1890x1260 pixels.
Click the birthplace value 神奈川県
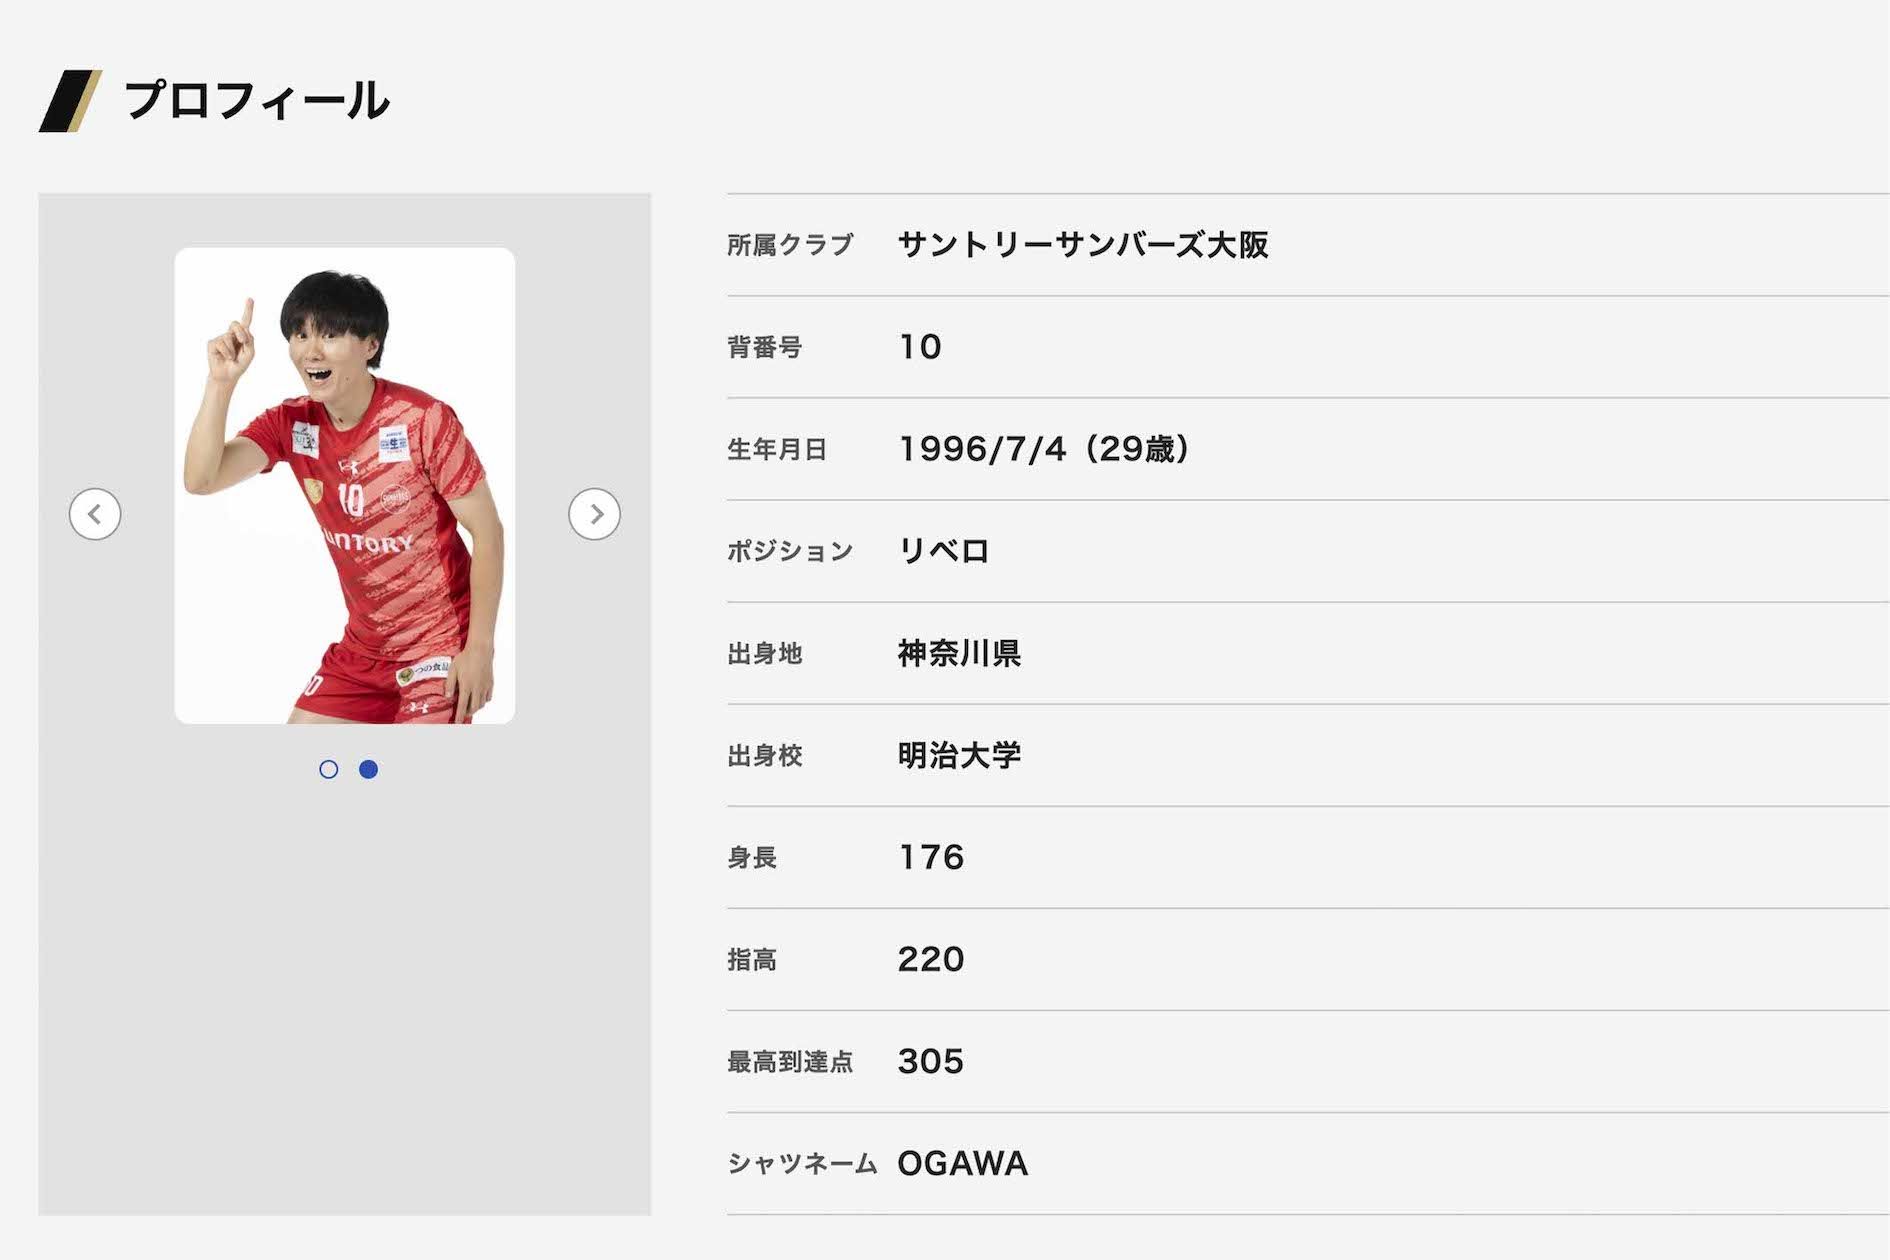point(959,653)
